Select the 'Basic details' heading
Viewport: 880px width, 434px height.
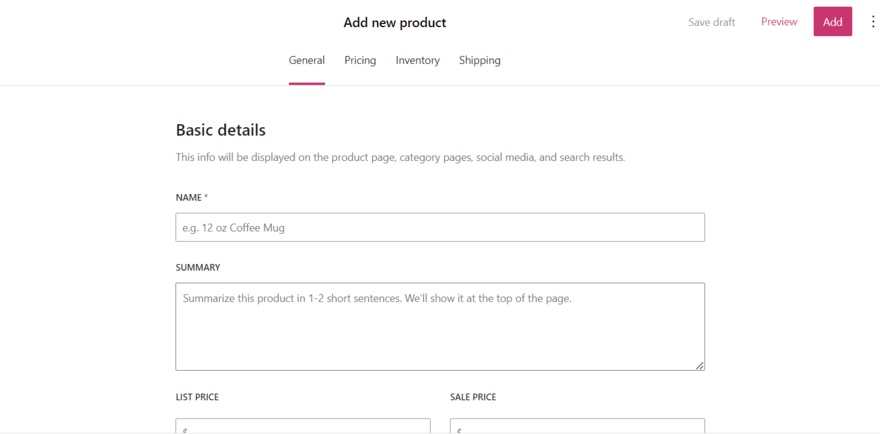pyautogui.click(x=221, y=130)
